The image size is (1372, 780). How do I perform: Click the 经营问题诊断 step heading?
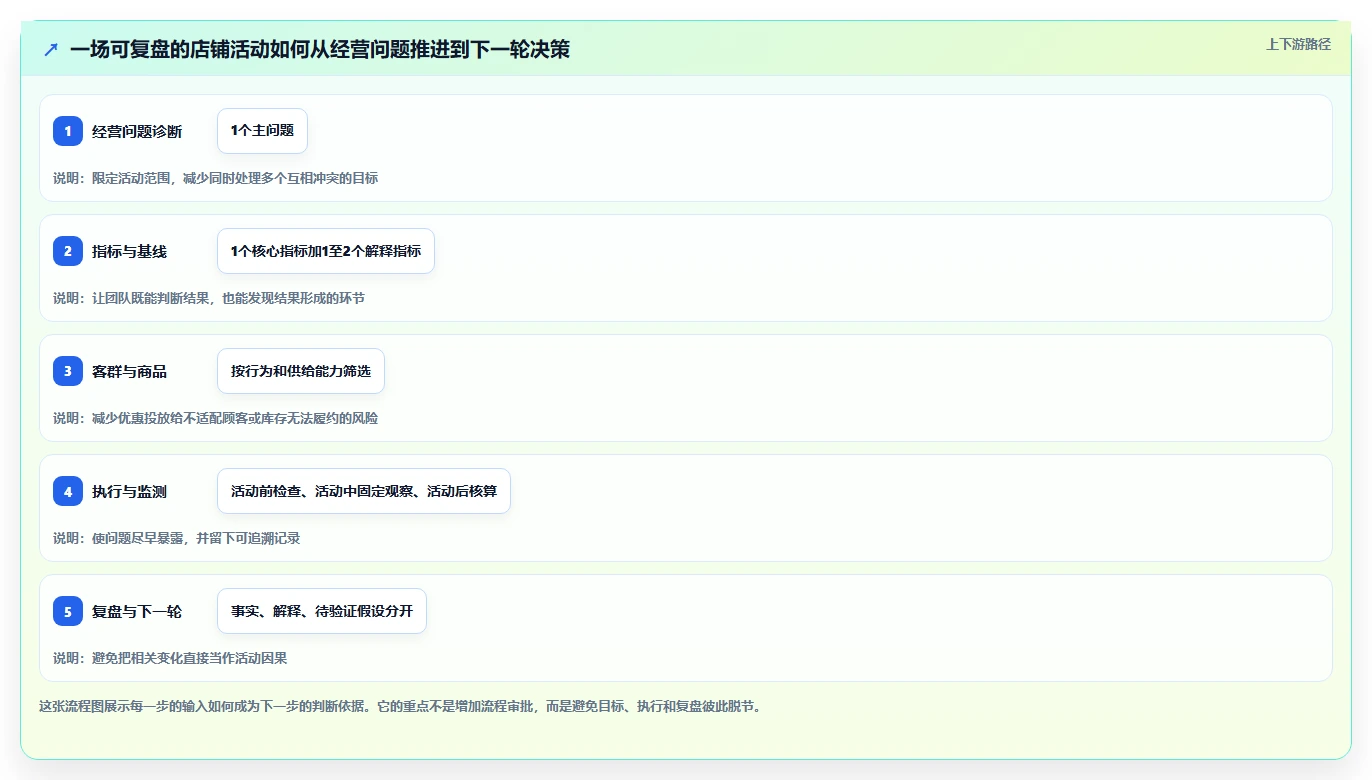[x=137, y=131]
